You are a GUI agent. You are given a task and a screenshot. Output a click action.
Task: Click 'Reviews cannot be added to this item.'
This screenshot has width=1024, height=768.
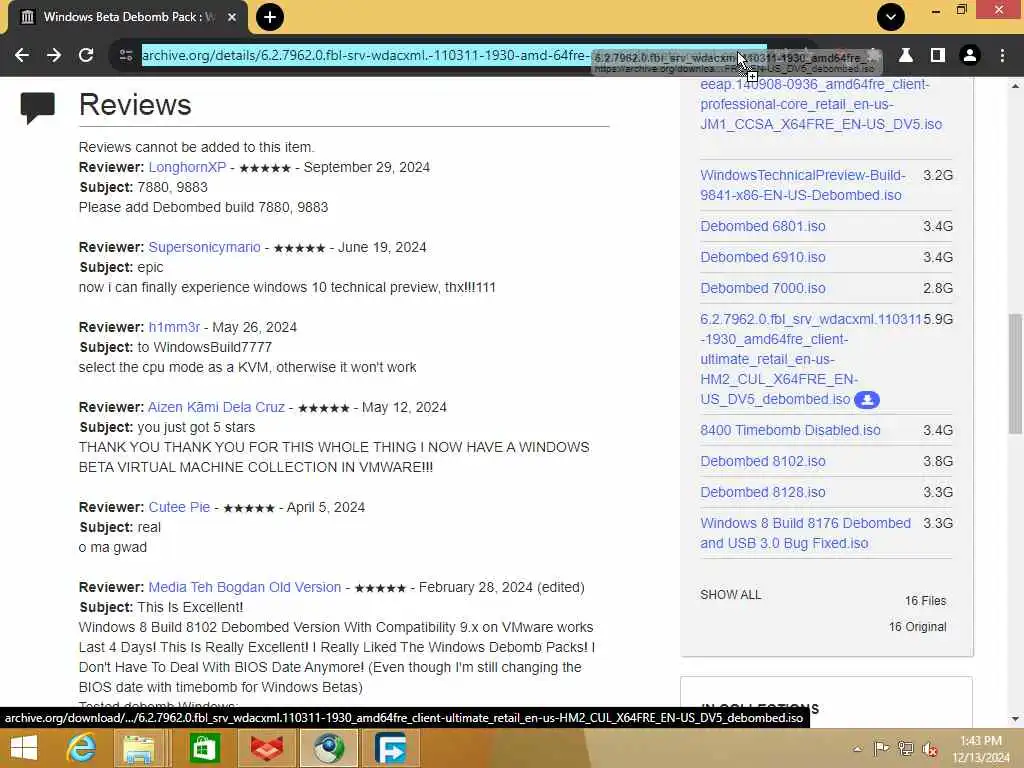pyautogui.click(x=196, y=148)
